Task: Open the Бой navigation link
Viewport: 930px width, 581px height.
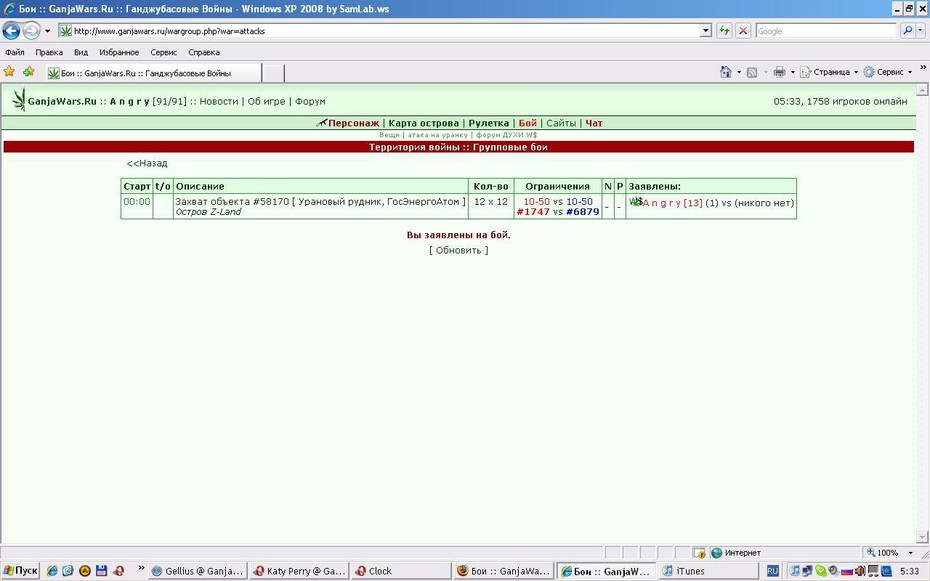Action: coord(527,123)
